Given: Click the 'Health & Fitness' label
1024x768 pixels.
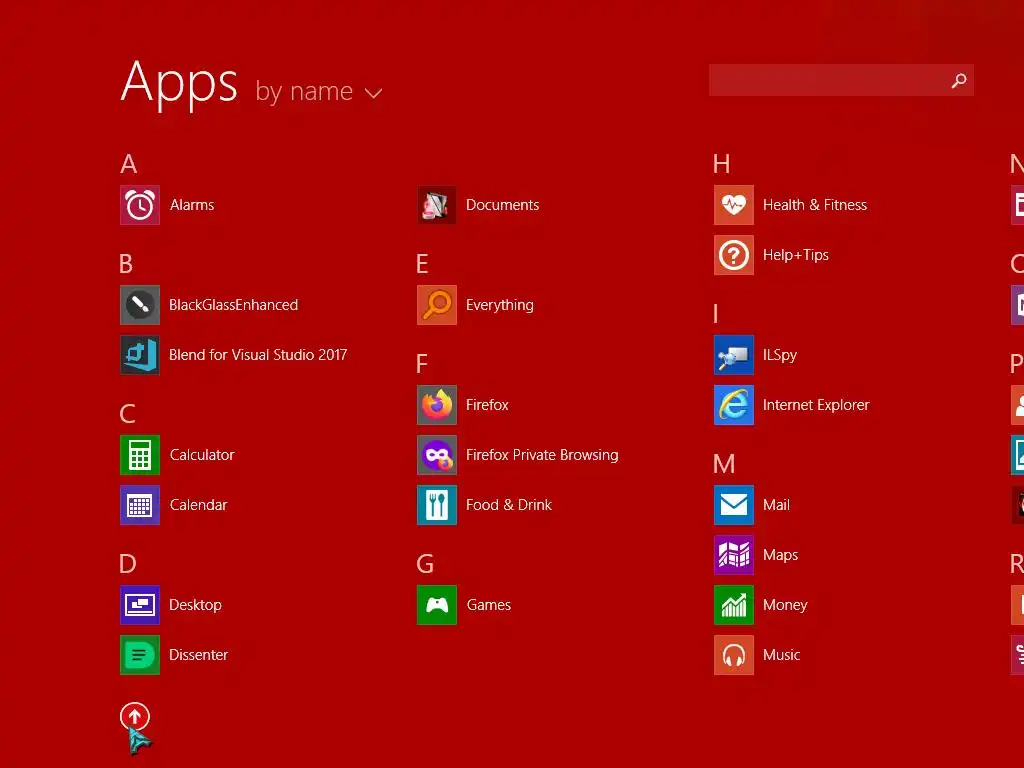Looking at the screenshot, I should pyautogui.click(x=815, y=205).
